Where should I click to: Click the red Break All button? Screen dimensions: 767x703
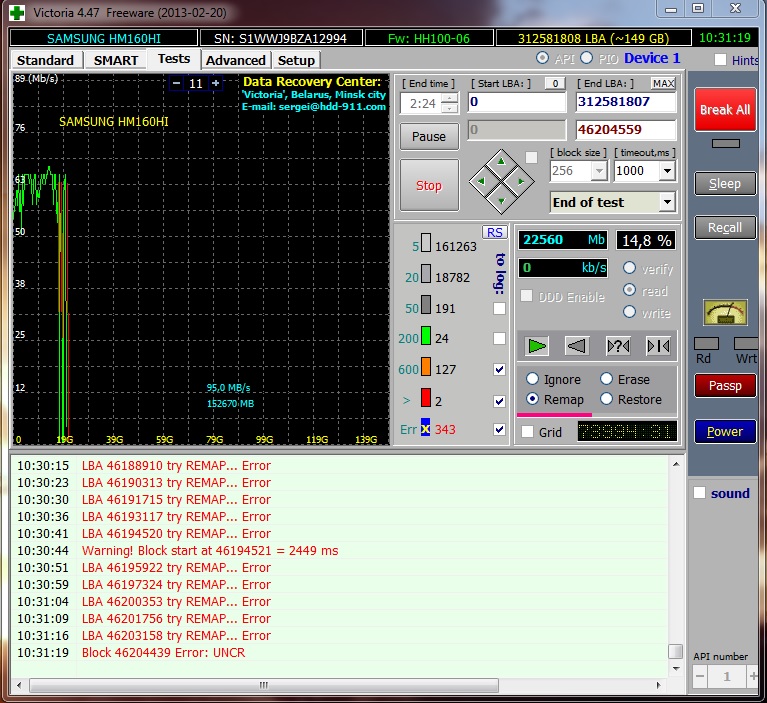pos(724,110)
